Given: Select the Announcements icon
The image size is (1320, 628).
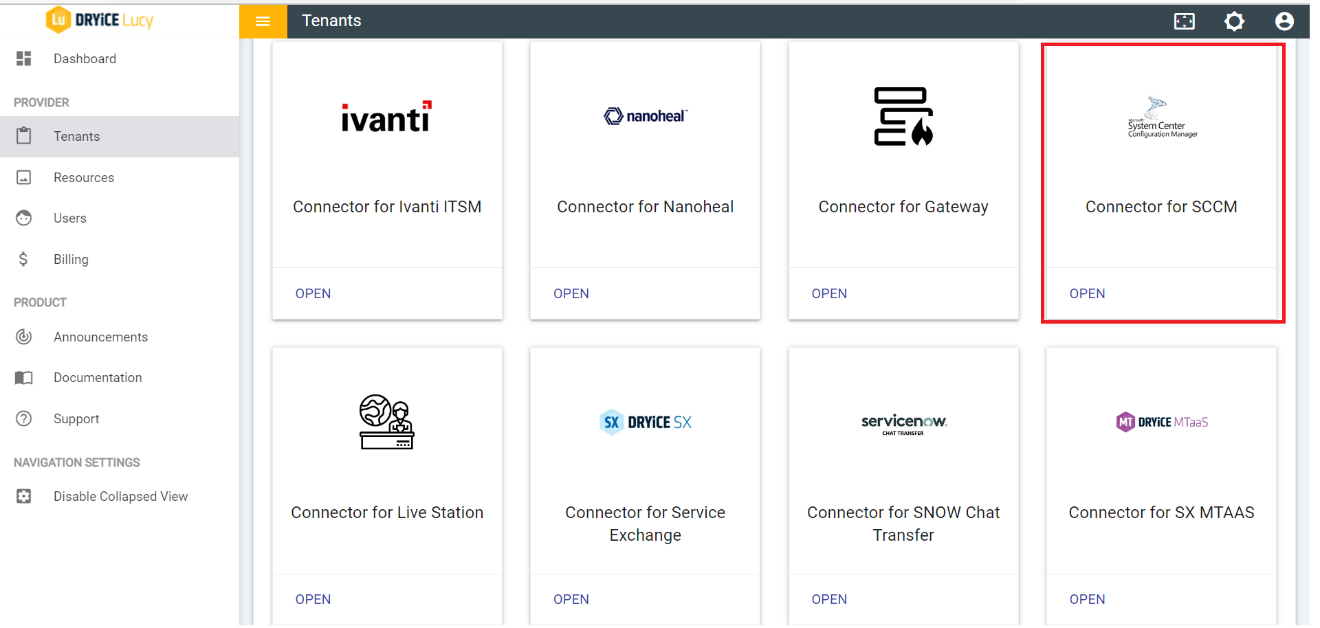Looking at the screenshot, I should tap(23, 336).
